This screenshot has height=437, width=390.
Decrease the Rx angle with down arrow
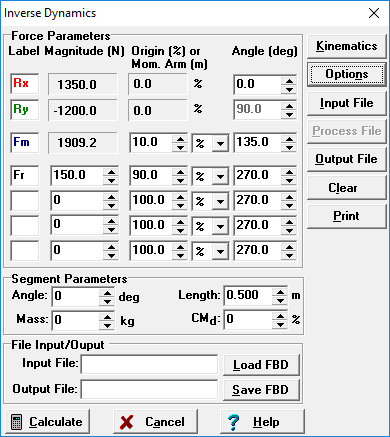289,90
